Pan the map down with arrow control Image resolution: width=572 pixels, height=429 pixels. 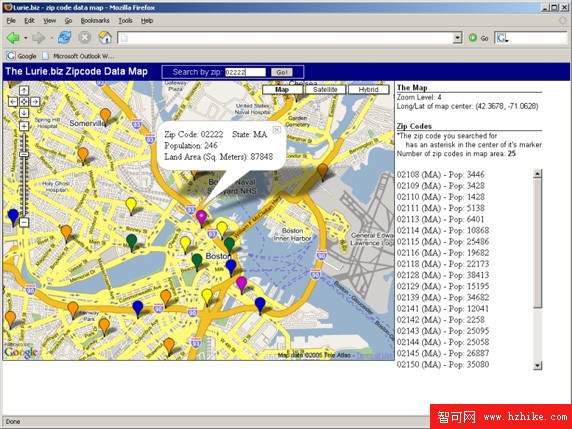[x=24, y=113]
